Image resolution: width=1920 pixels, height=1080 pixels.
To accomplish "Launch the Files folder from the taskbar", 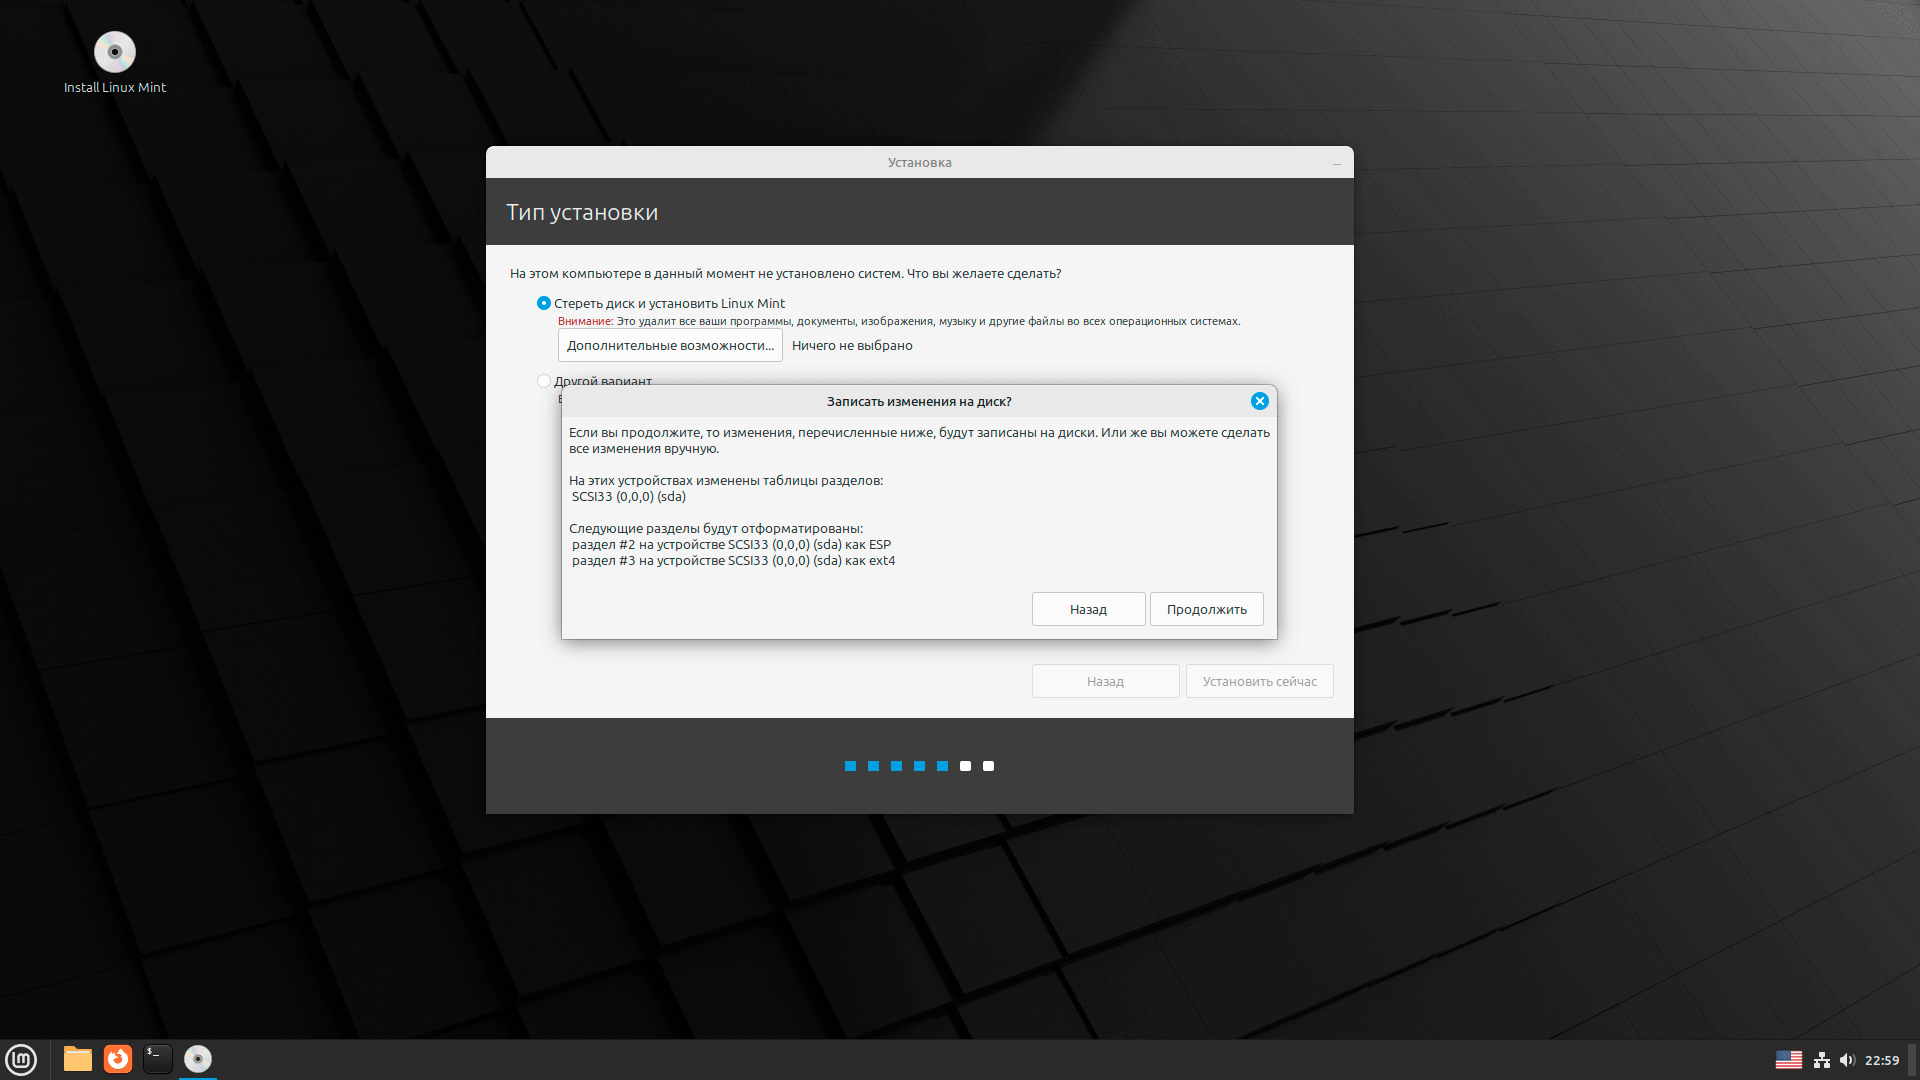I will click(78, 1059).
